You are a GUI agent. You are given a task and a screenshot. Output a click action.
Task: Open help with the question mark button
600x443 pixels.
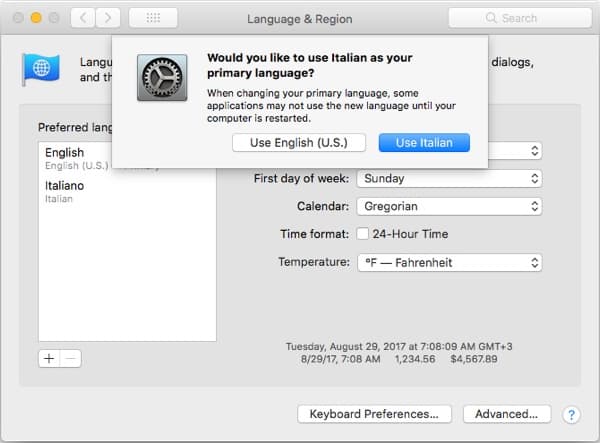point(571,414)
